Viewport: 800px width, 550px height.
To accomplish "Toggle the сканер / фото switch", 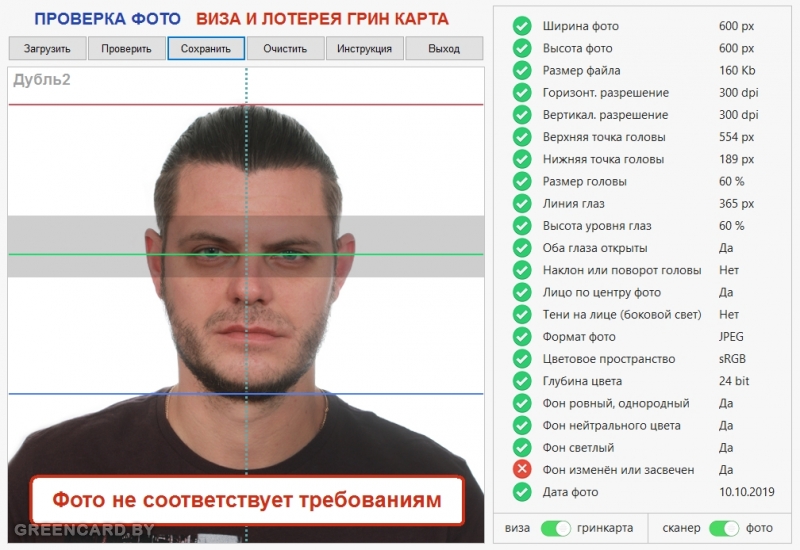I will tap(724, 528).
